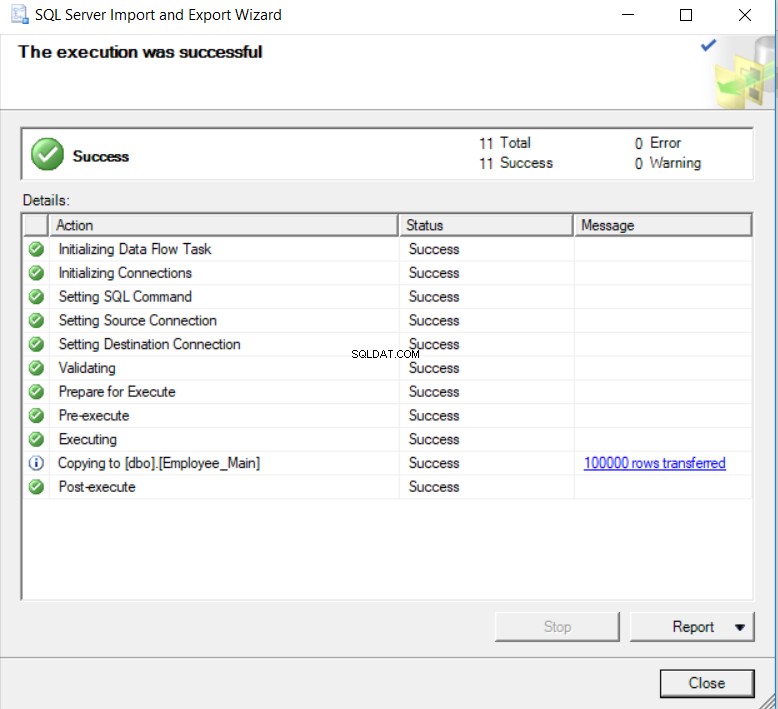Click the green check icon next to Initializing Connections

(x=36, y=273)
